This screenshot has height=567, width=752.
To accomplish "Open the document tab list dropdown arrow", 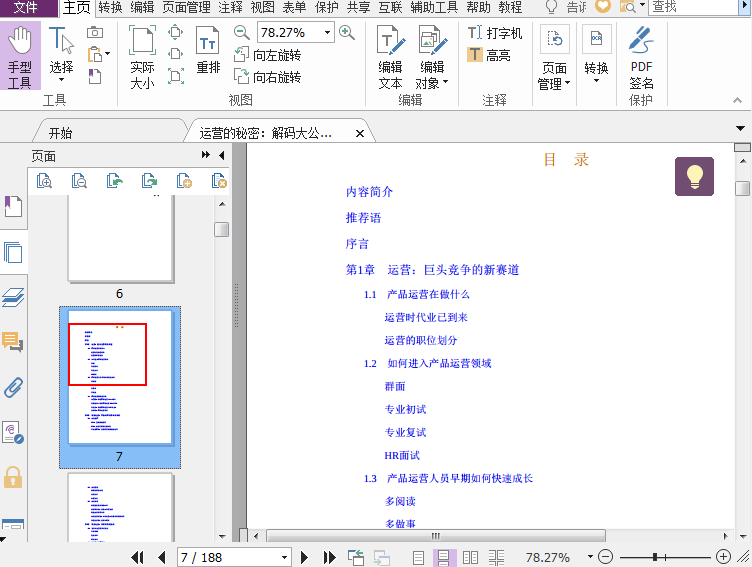I will click(x=740, y=129).
